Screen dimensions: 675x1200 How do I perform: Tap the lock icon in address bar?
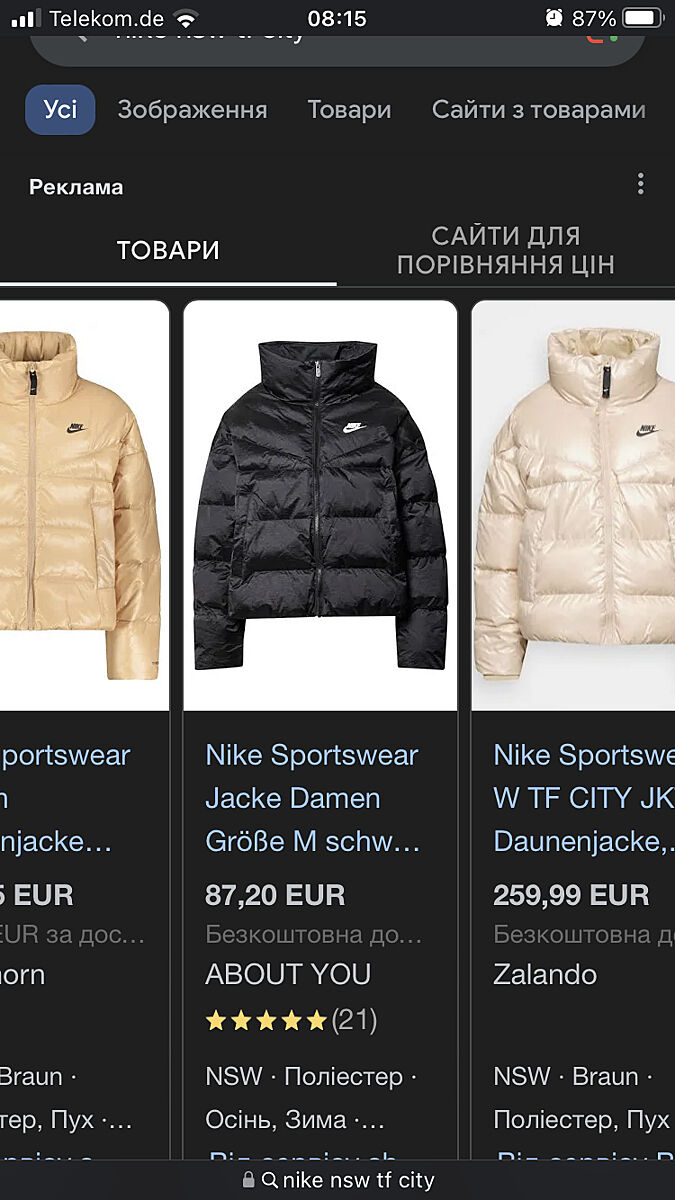[x=249, y=1180]
